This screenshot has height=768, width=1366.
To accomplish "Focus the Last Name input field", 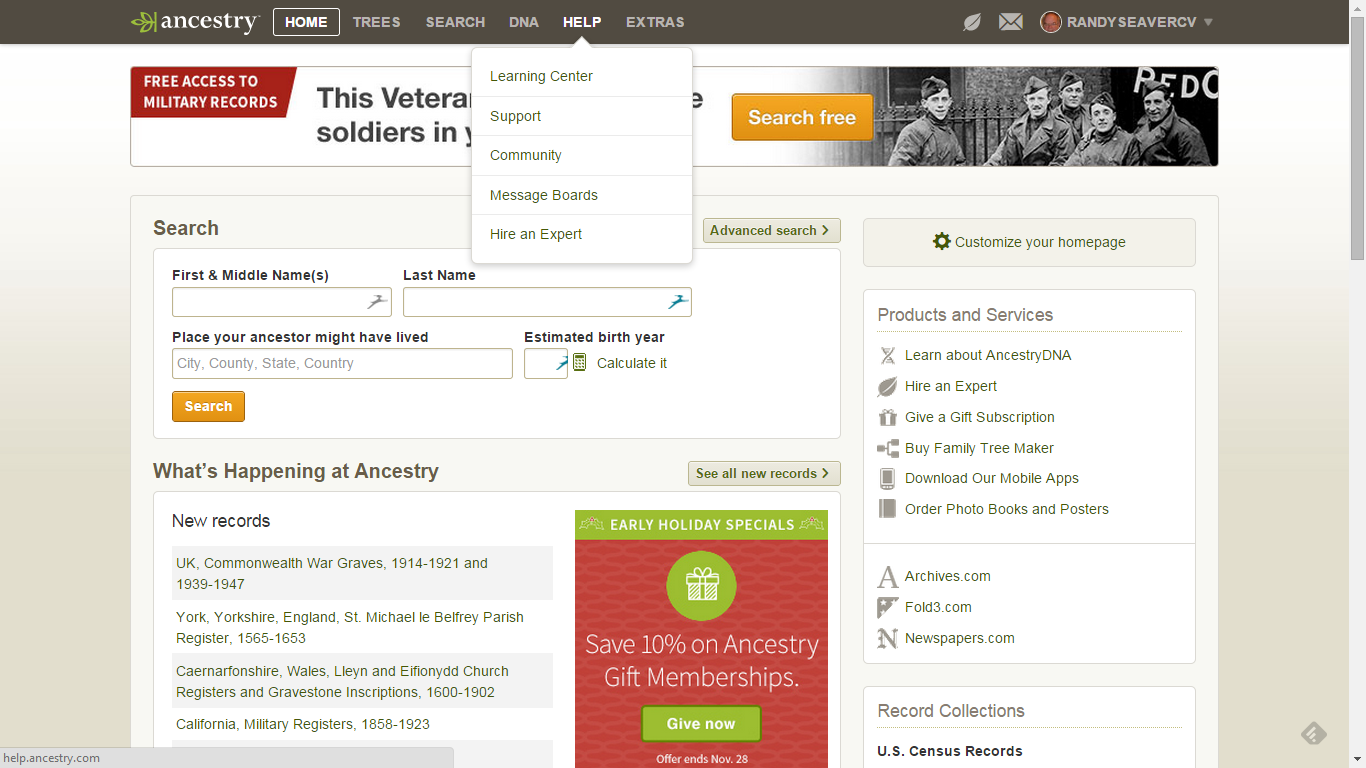I will pos(547,302).
